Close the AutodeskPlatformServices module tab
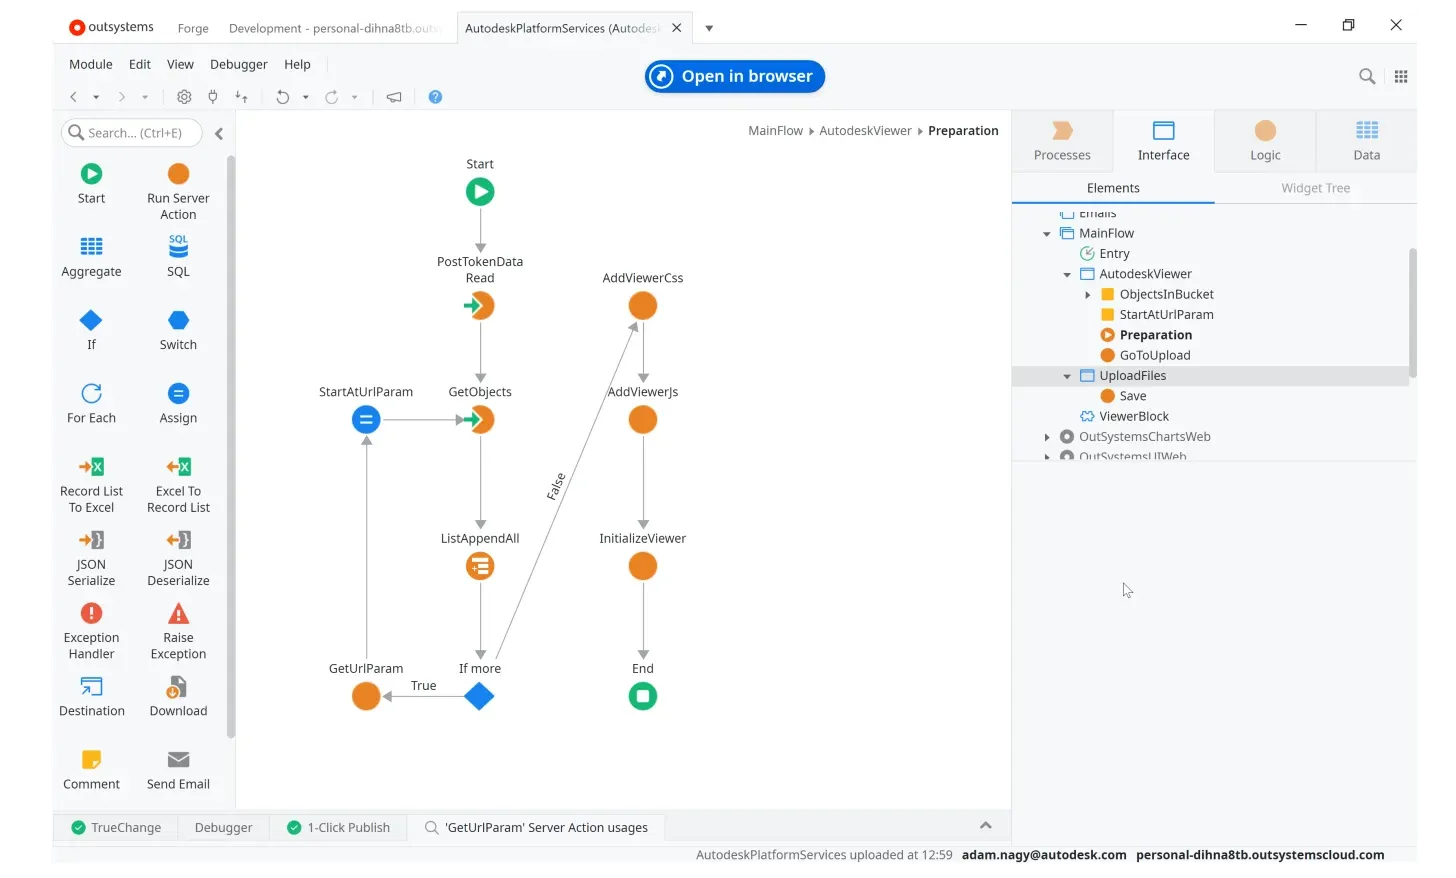This screenshot has width=1456, height=878. pos(677,28)
